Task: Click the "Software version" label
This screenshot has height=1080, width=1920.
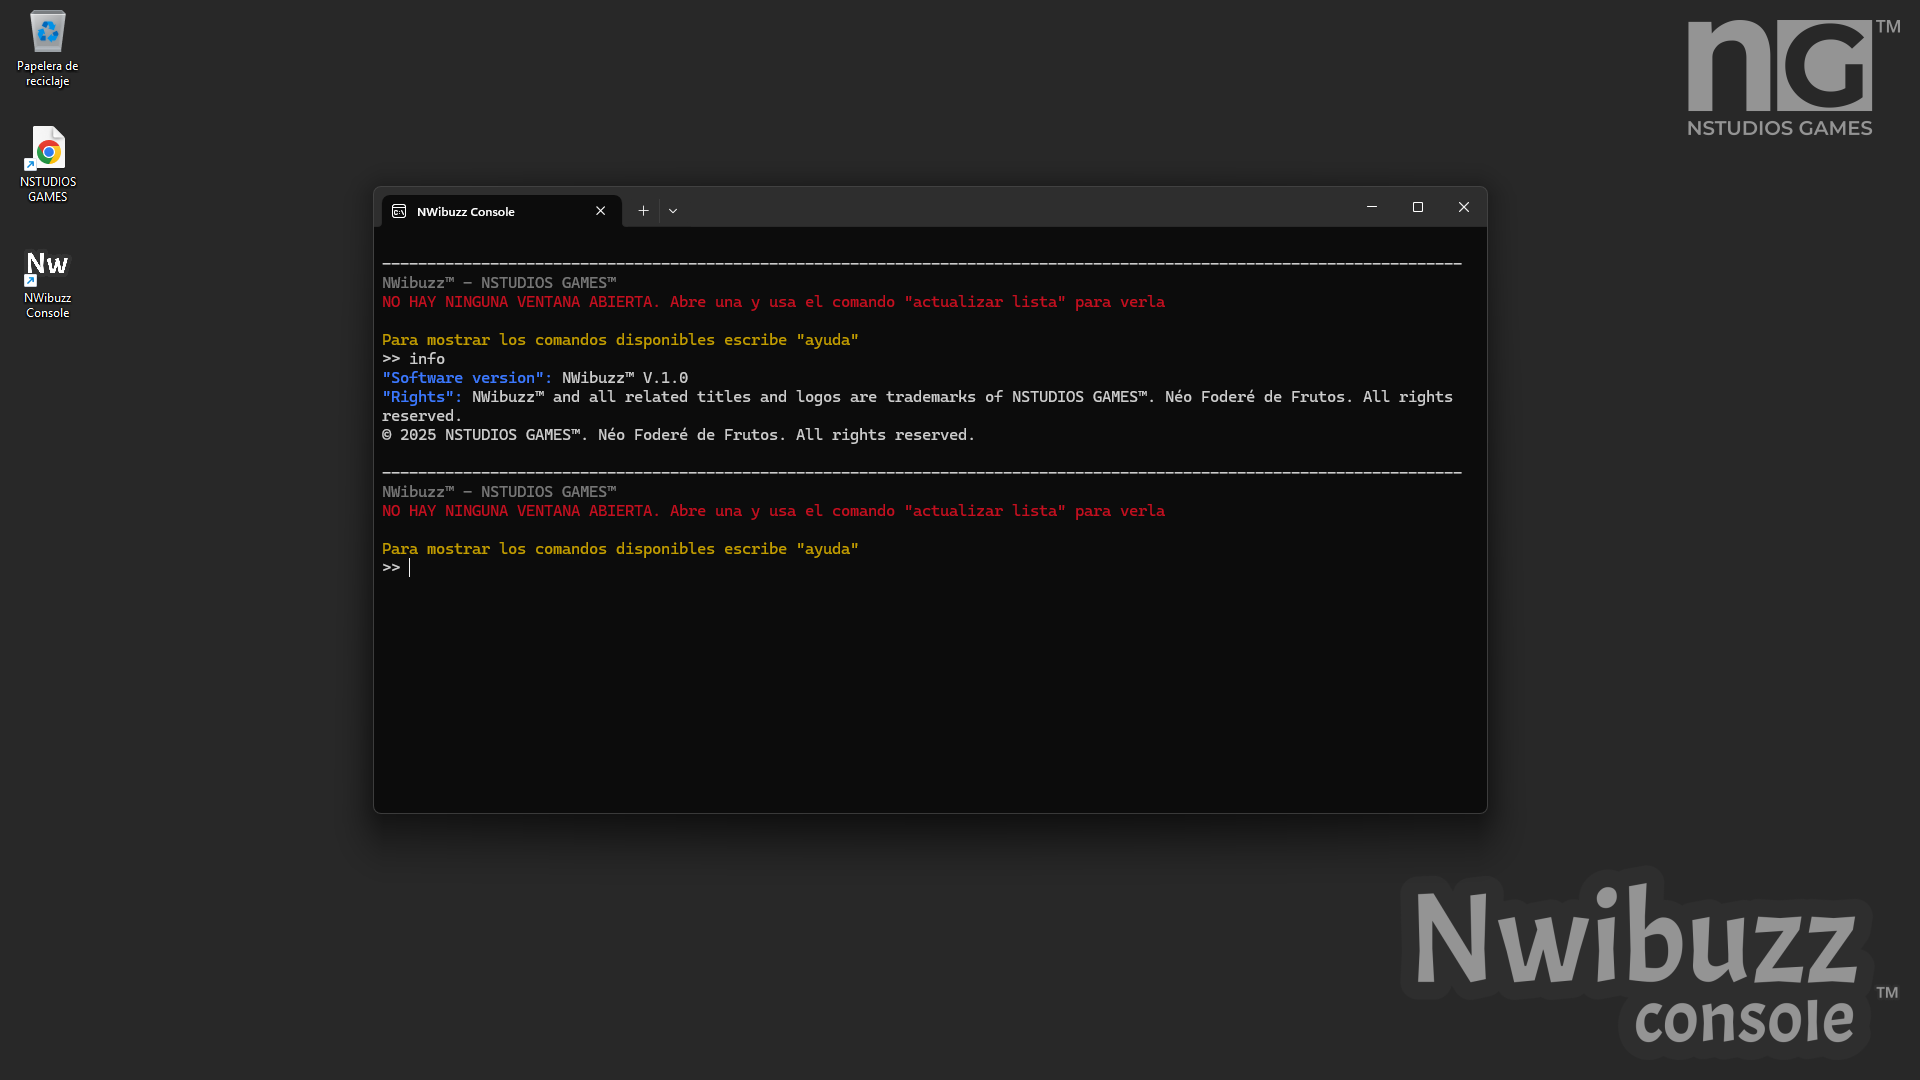Action: point(467,378)
